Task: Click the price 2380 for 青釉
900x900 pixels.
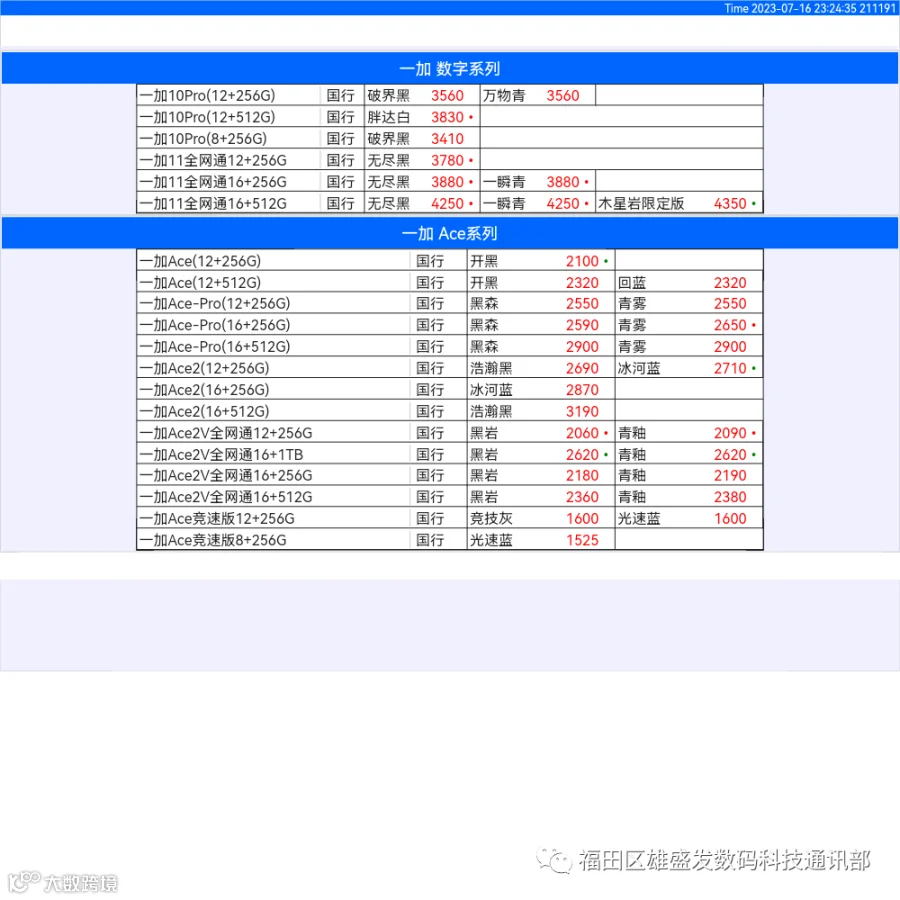Action: (730, 497)
